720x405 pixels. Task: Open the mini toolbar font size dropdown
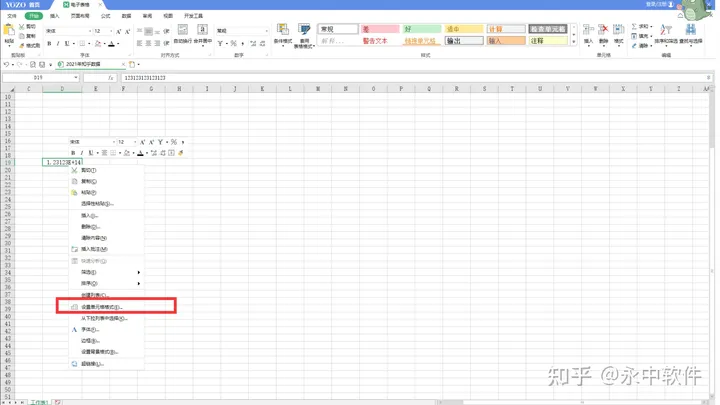point(135,142)
